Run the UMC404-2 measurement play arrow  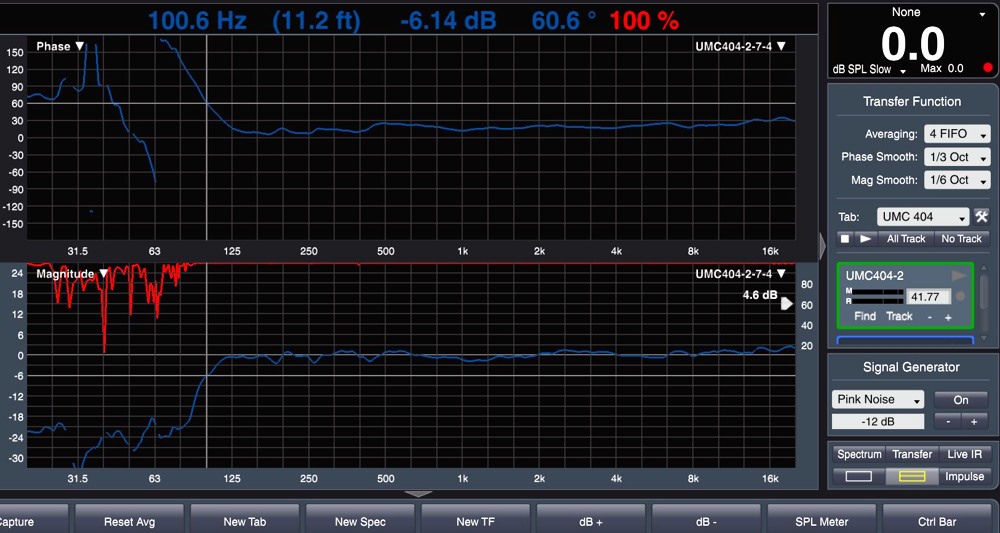click(x=959, y=275)
